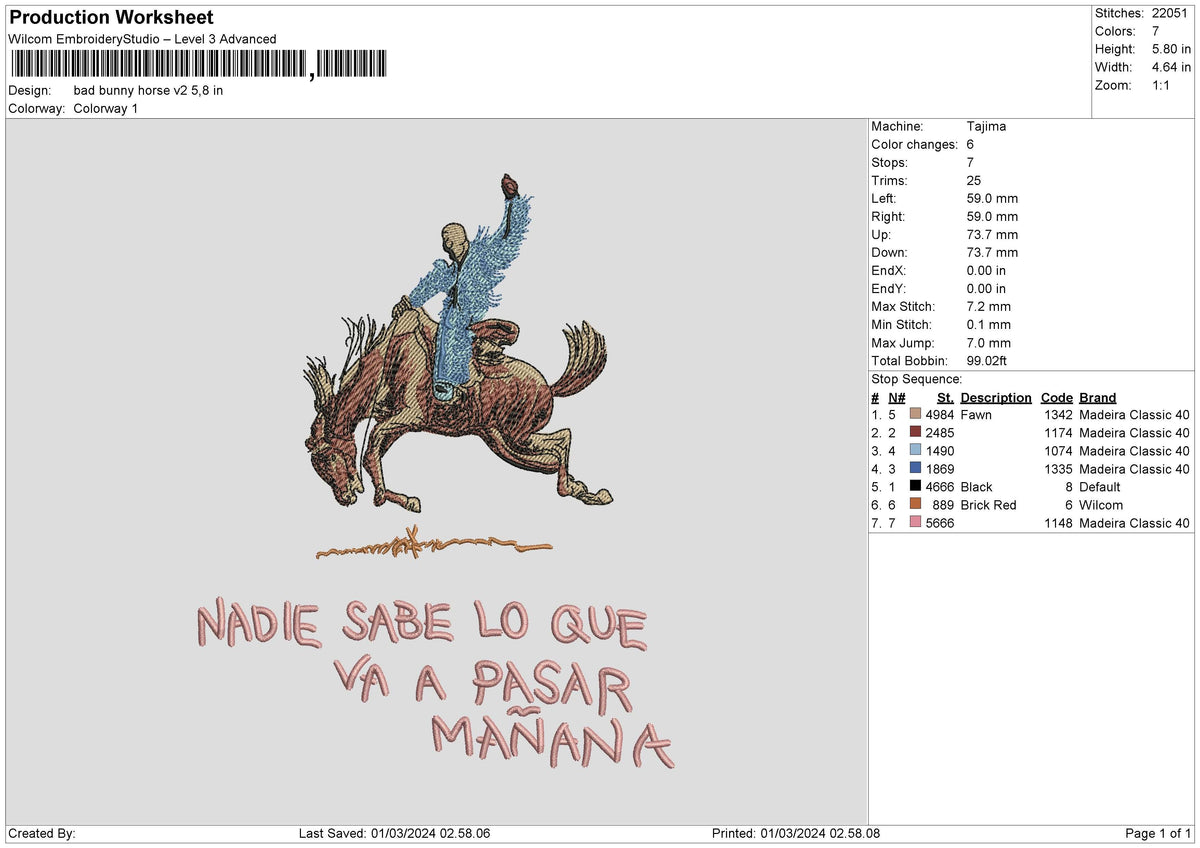Click the 'Production Worksheet' heading
Viewport: 1200px width, 848px height.
tap(111, 18)
